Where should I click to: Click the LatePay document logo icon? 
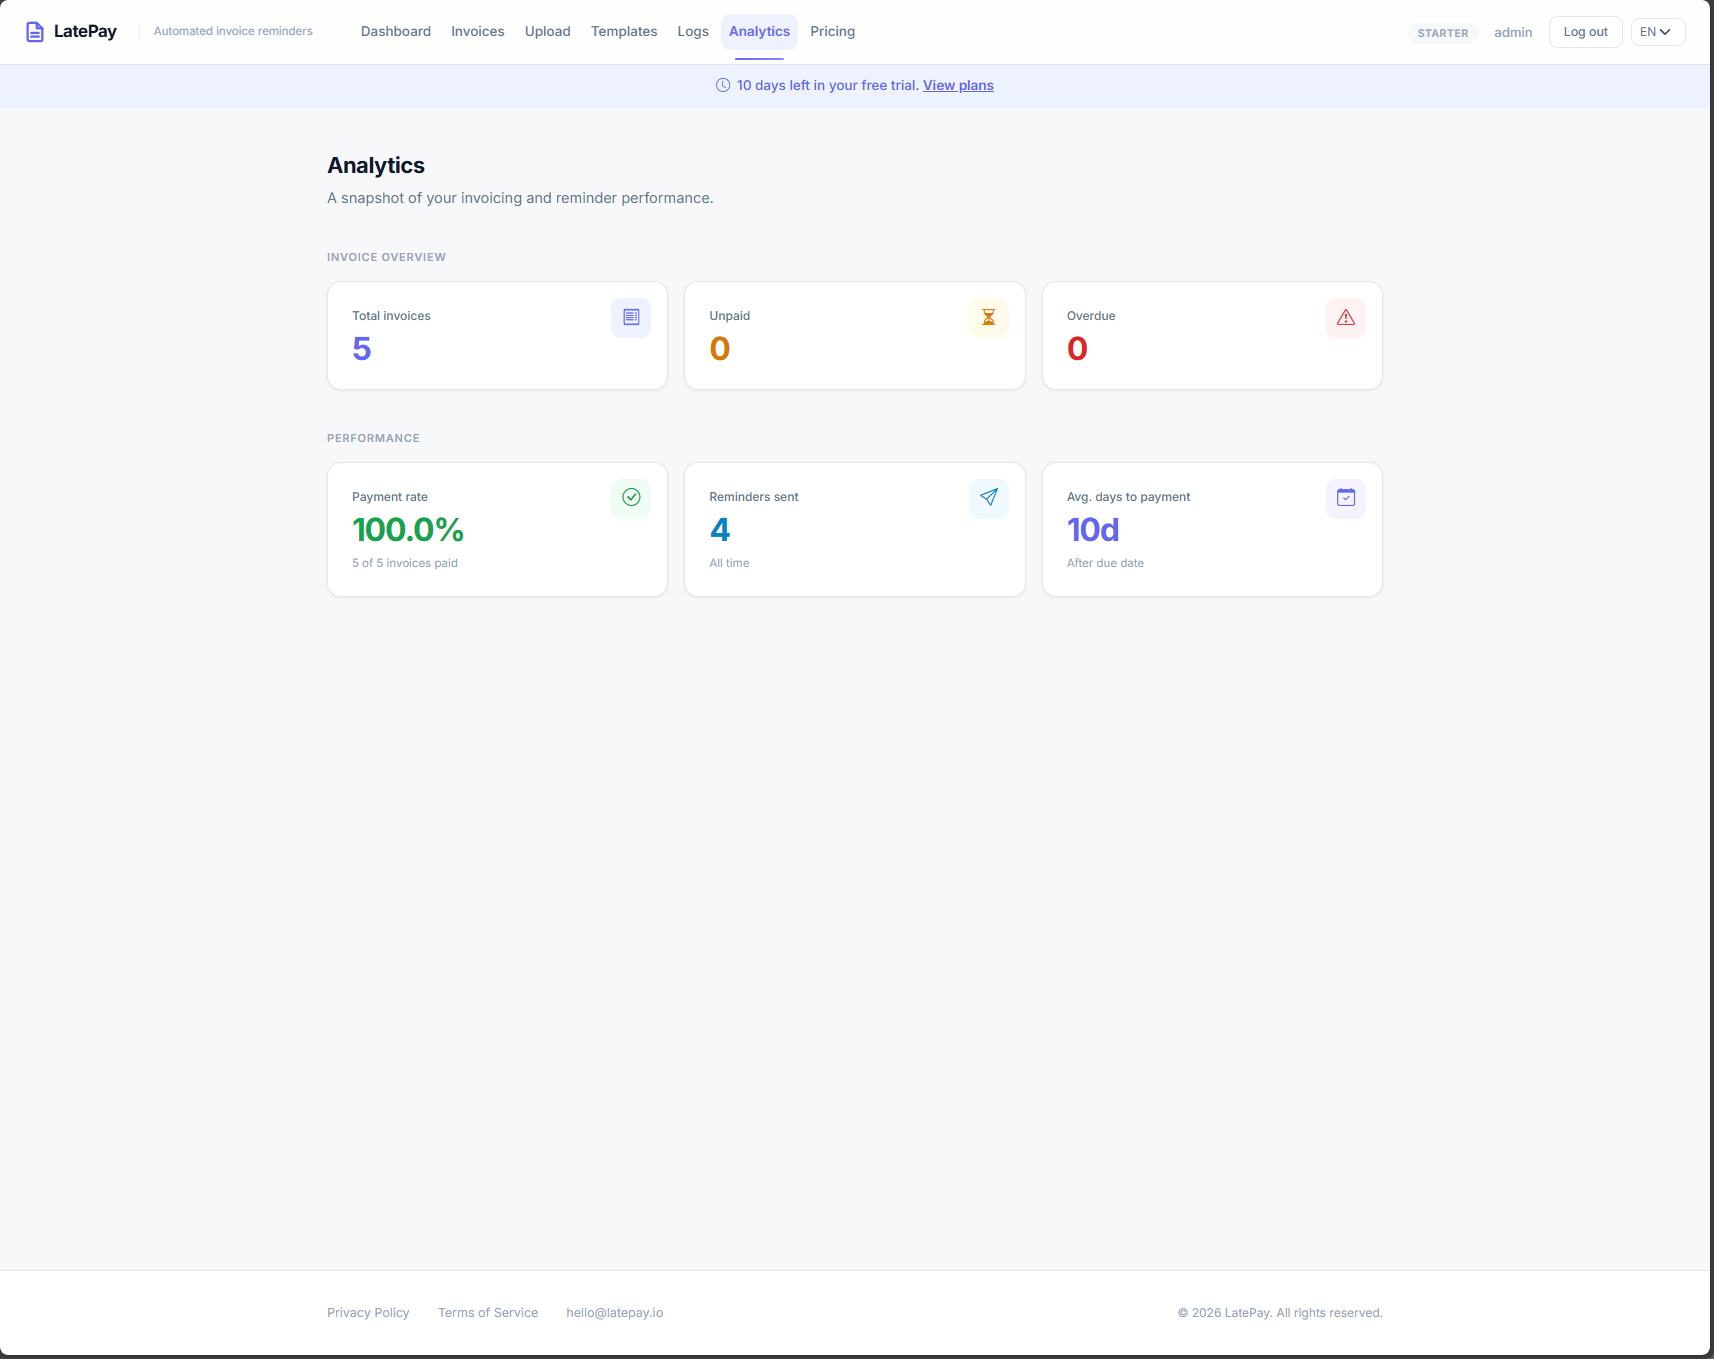35,32
